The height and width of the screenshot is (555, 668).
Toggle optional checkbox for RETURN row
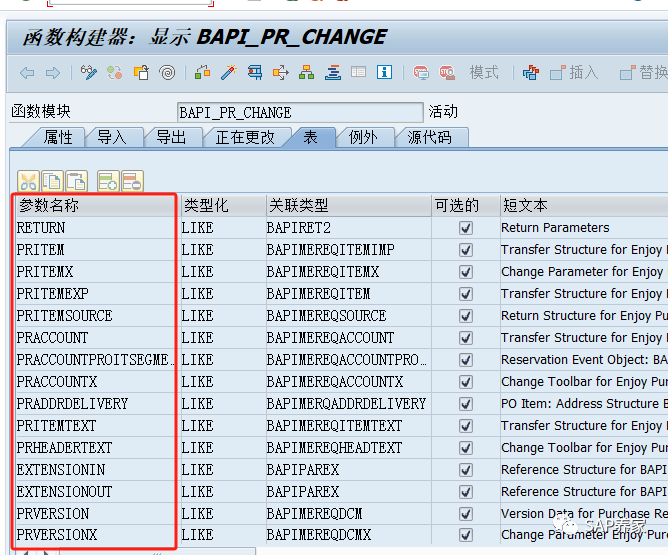(466, 228)
